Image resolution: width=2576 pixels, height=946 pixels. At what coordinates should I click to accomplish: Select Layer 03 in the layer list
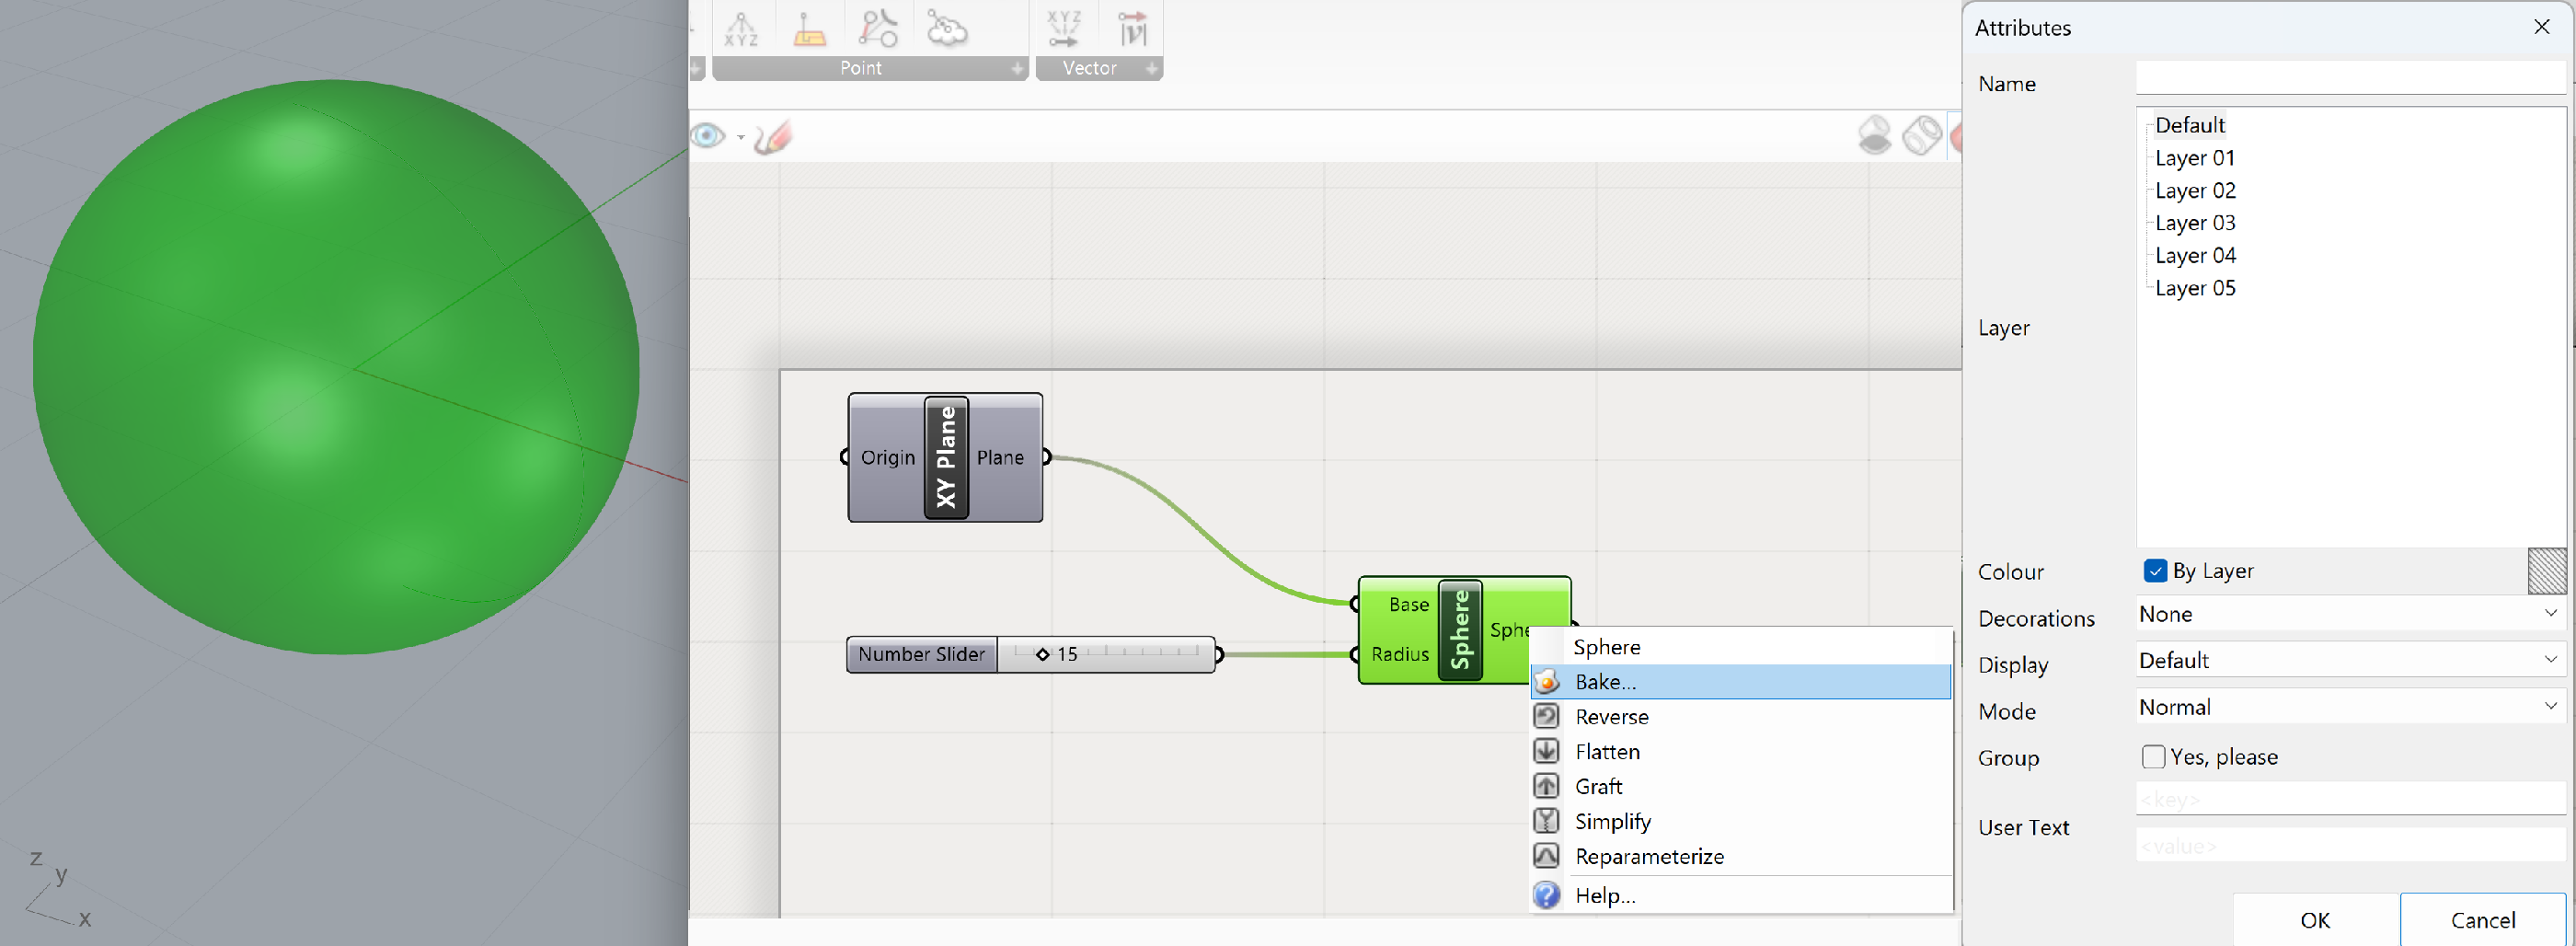point(2194,223)
